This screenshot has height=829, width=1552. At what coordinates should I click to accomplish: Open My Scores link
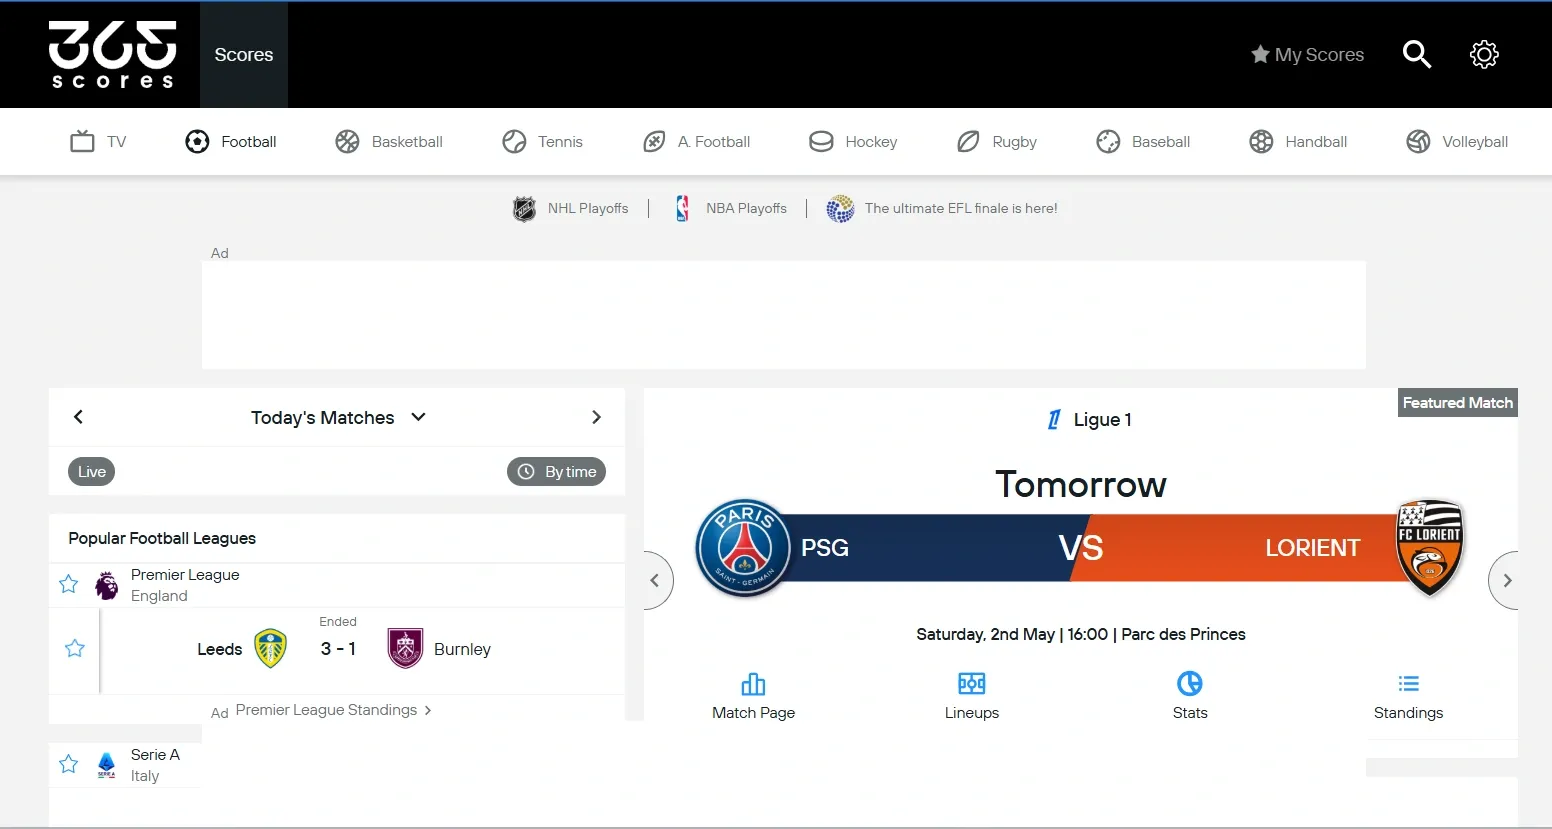(1307, 54)
